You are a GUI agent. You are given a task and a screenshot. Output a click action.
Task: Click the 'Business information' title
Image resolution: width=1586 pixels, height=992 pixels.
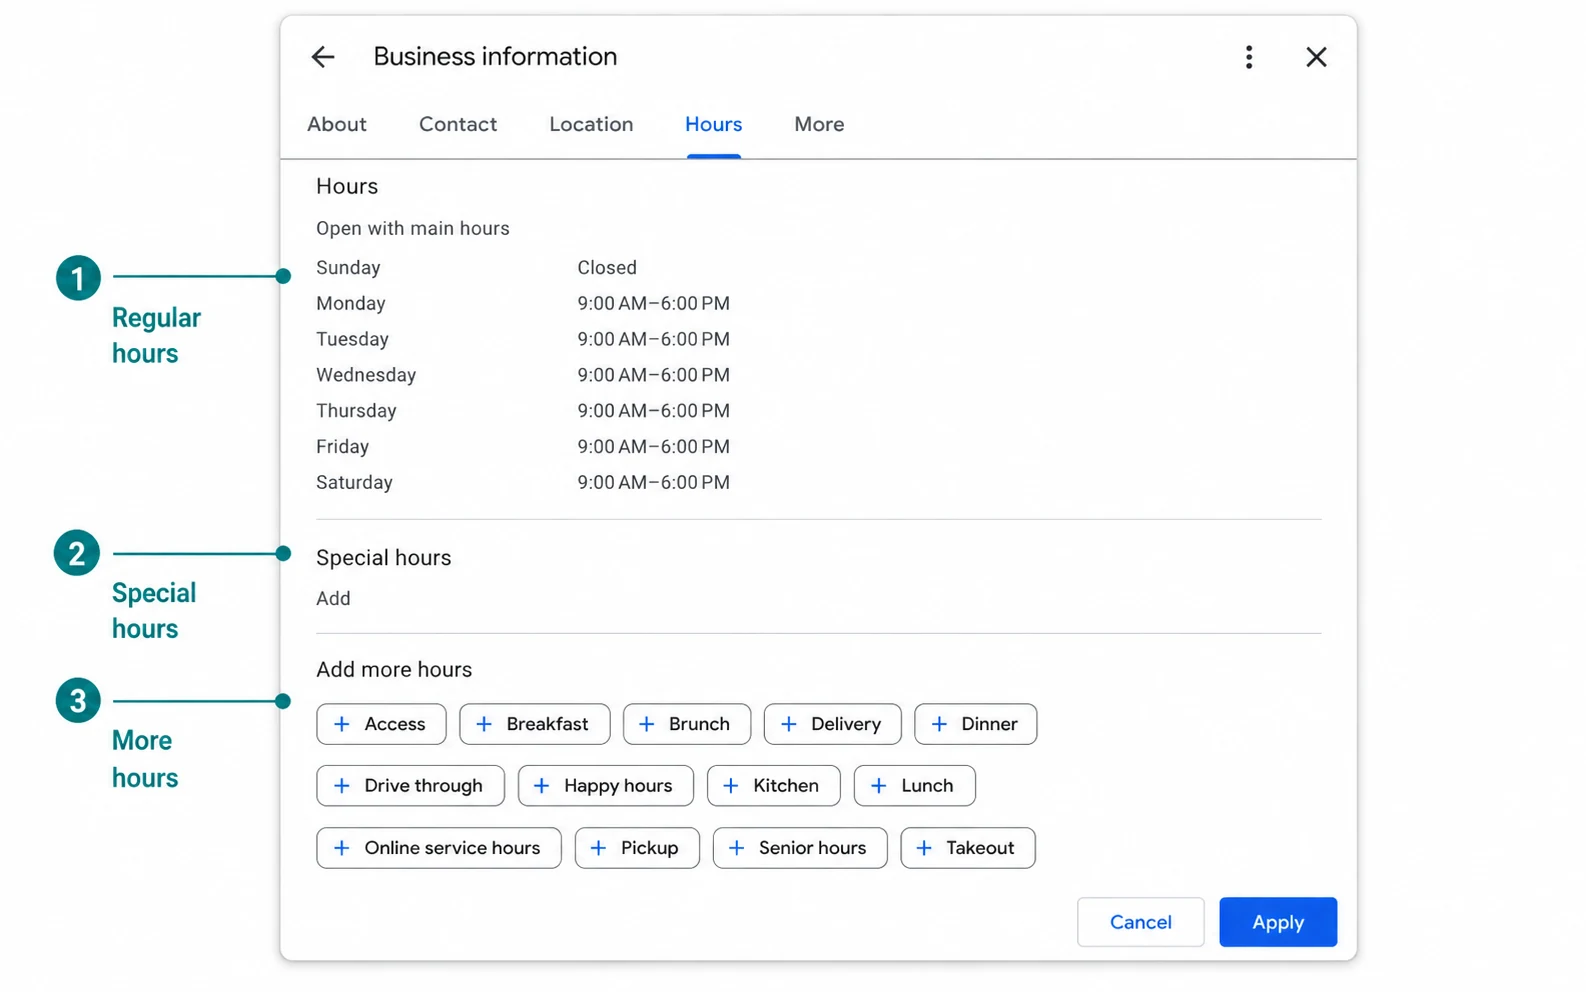pos(495,57)
